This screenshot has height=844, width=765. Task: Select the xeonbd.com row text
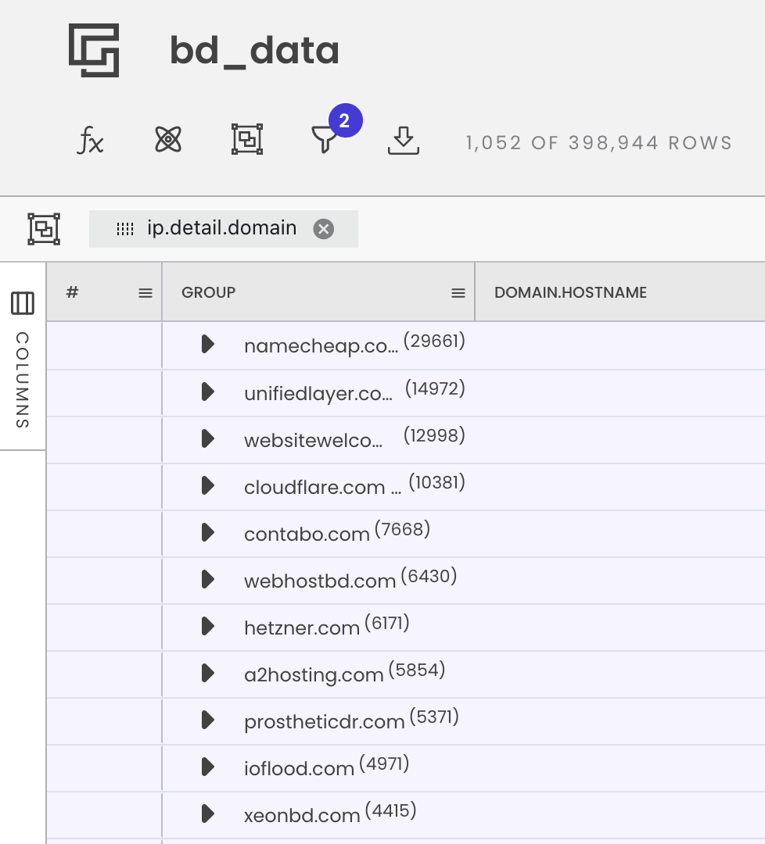point(302,815)
